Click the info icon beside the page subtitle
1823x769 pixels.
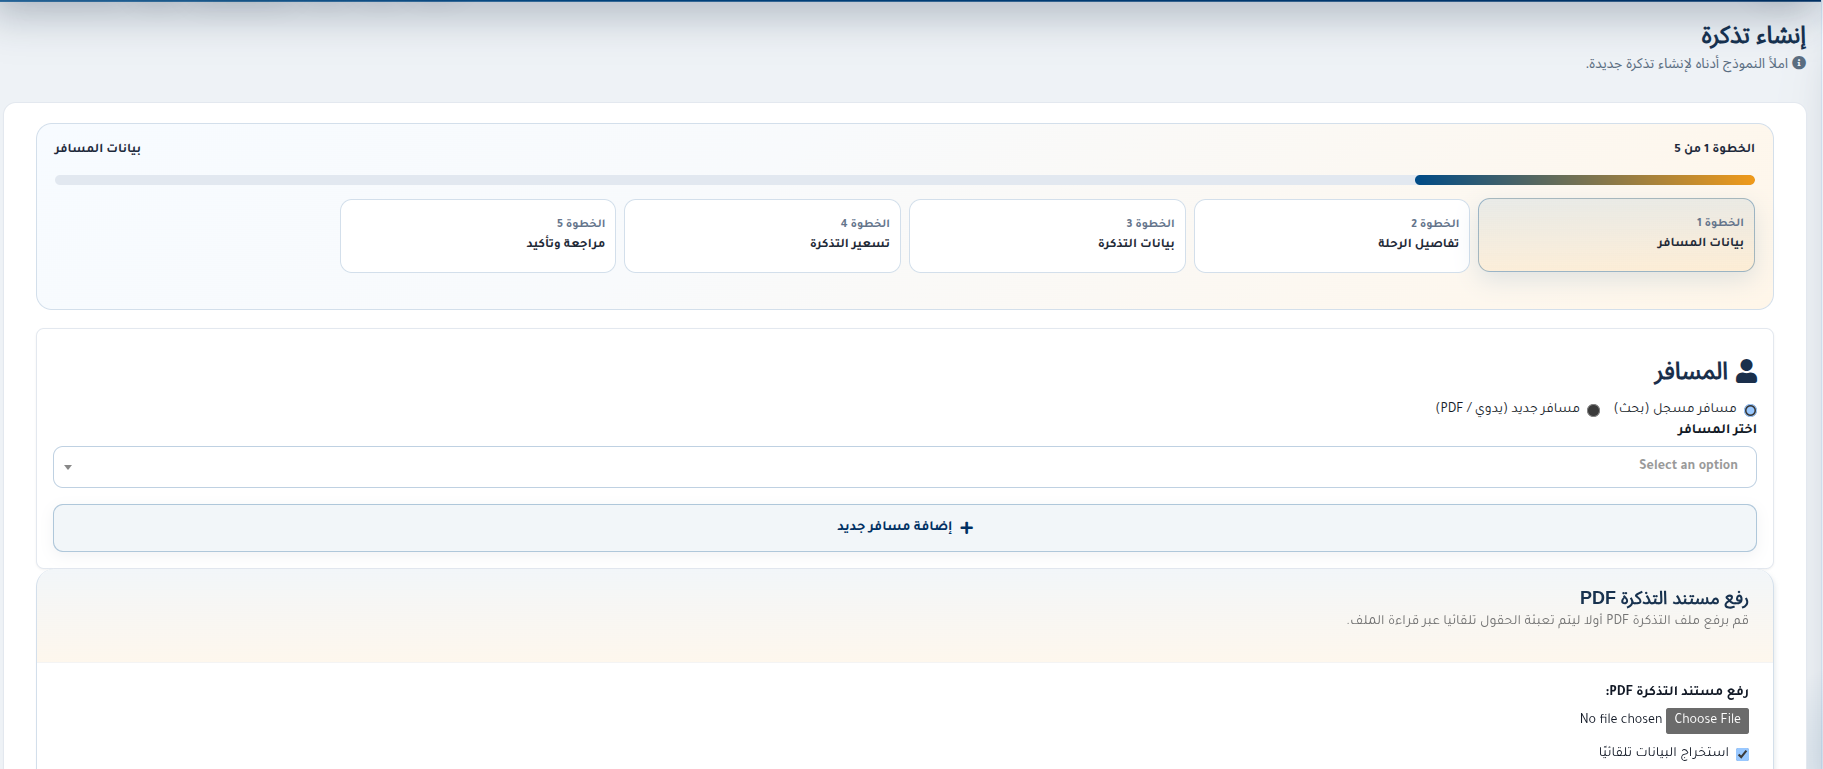coord(1799,63)
